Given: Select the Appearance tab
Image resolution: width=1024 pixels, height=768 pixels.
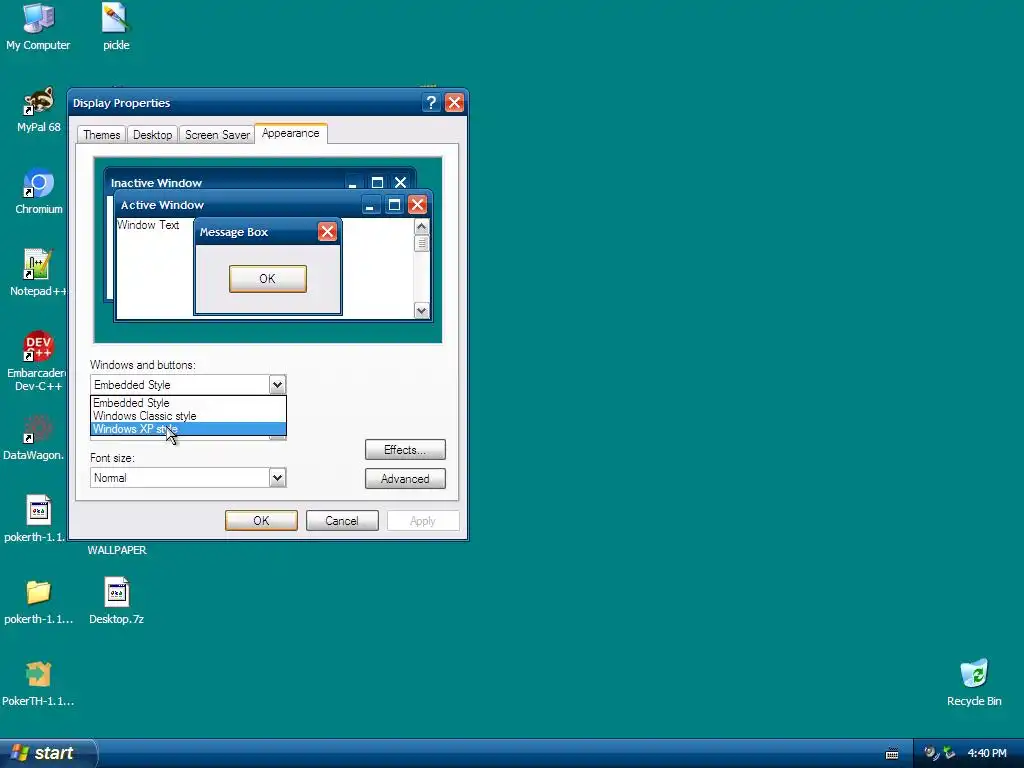Looking at the screenshot, I should [x=291, y=133].
